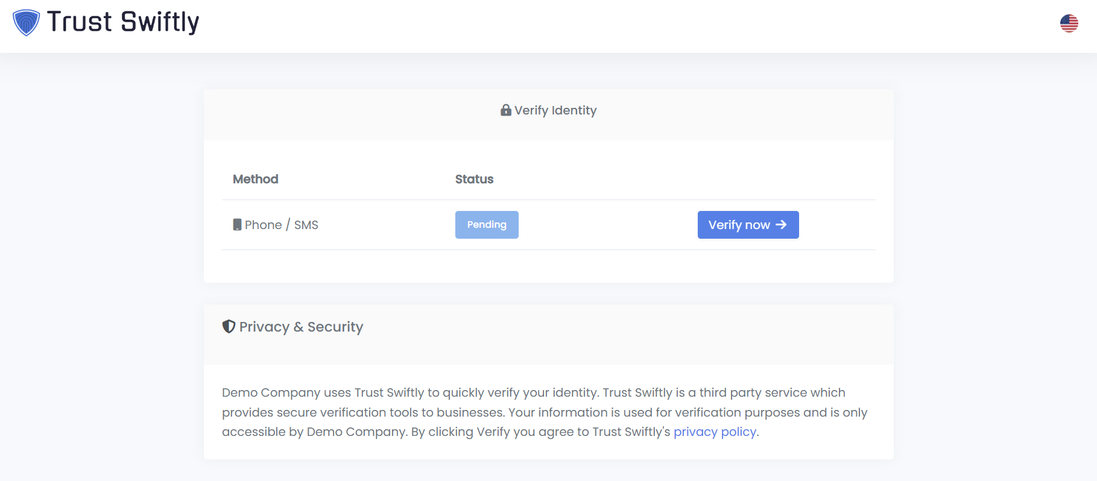Select the Phone / SMS method label

281,225
